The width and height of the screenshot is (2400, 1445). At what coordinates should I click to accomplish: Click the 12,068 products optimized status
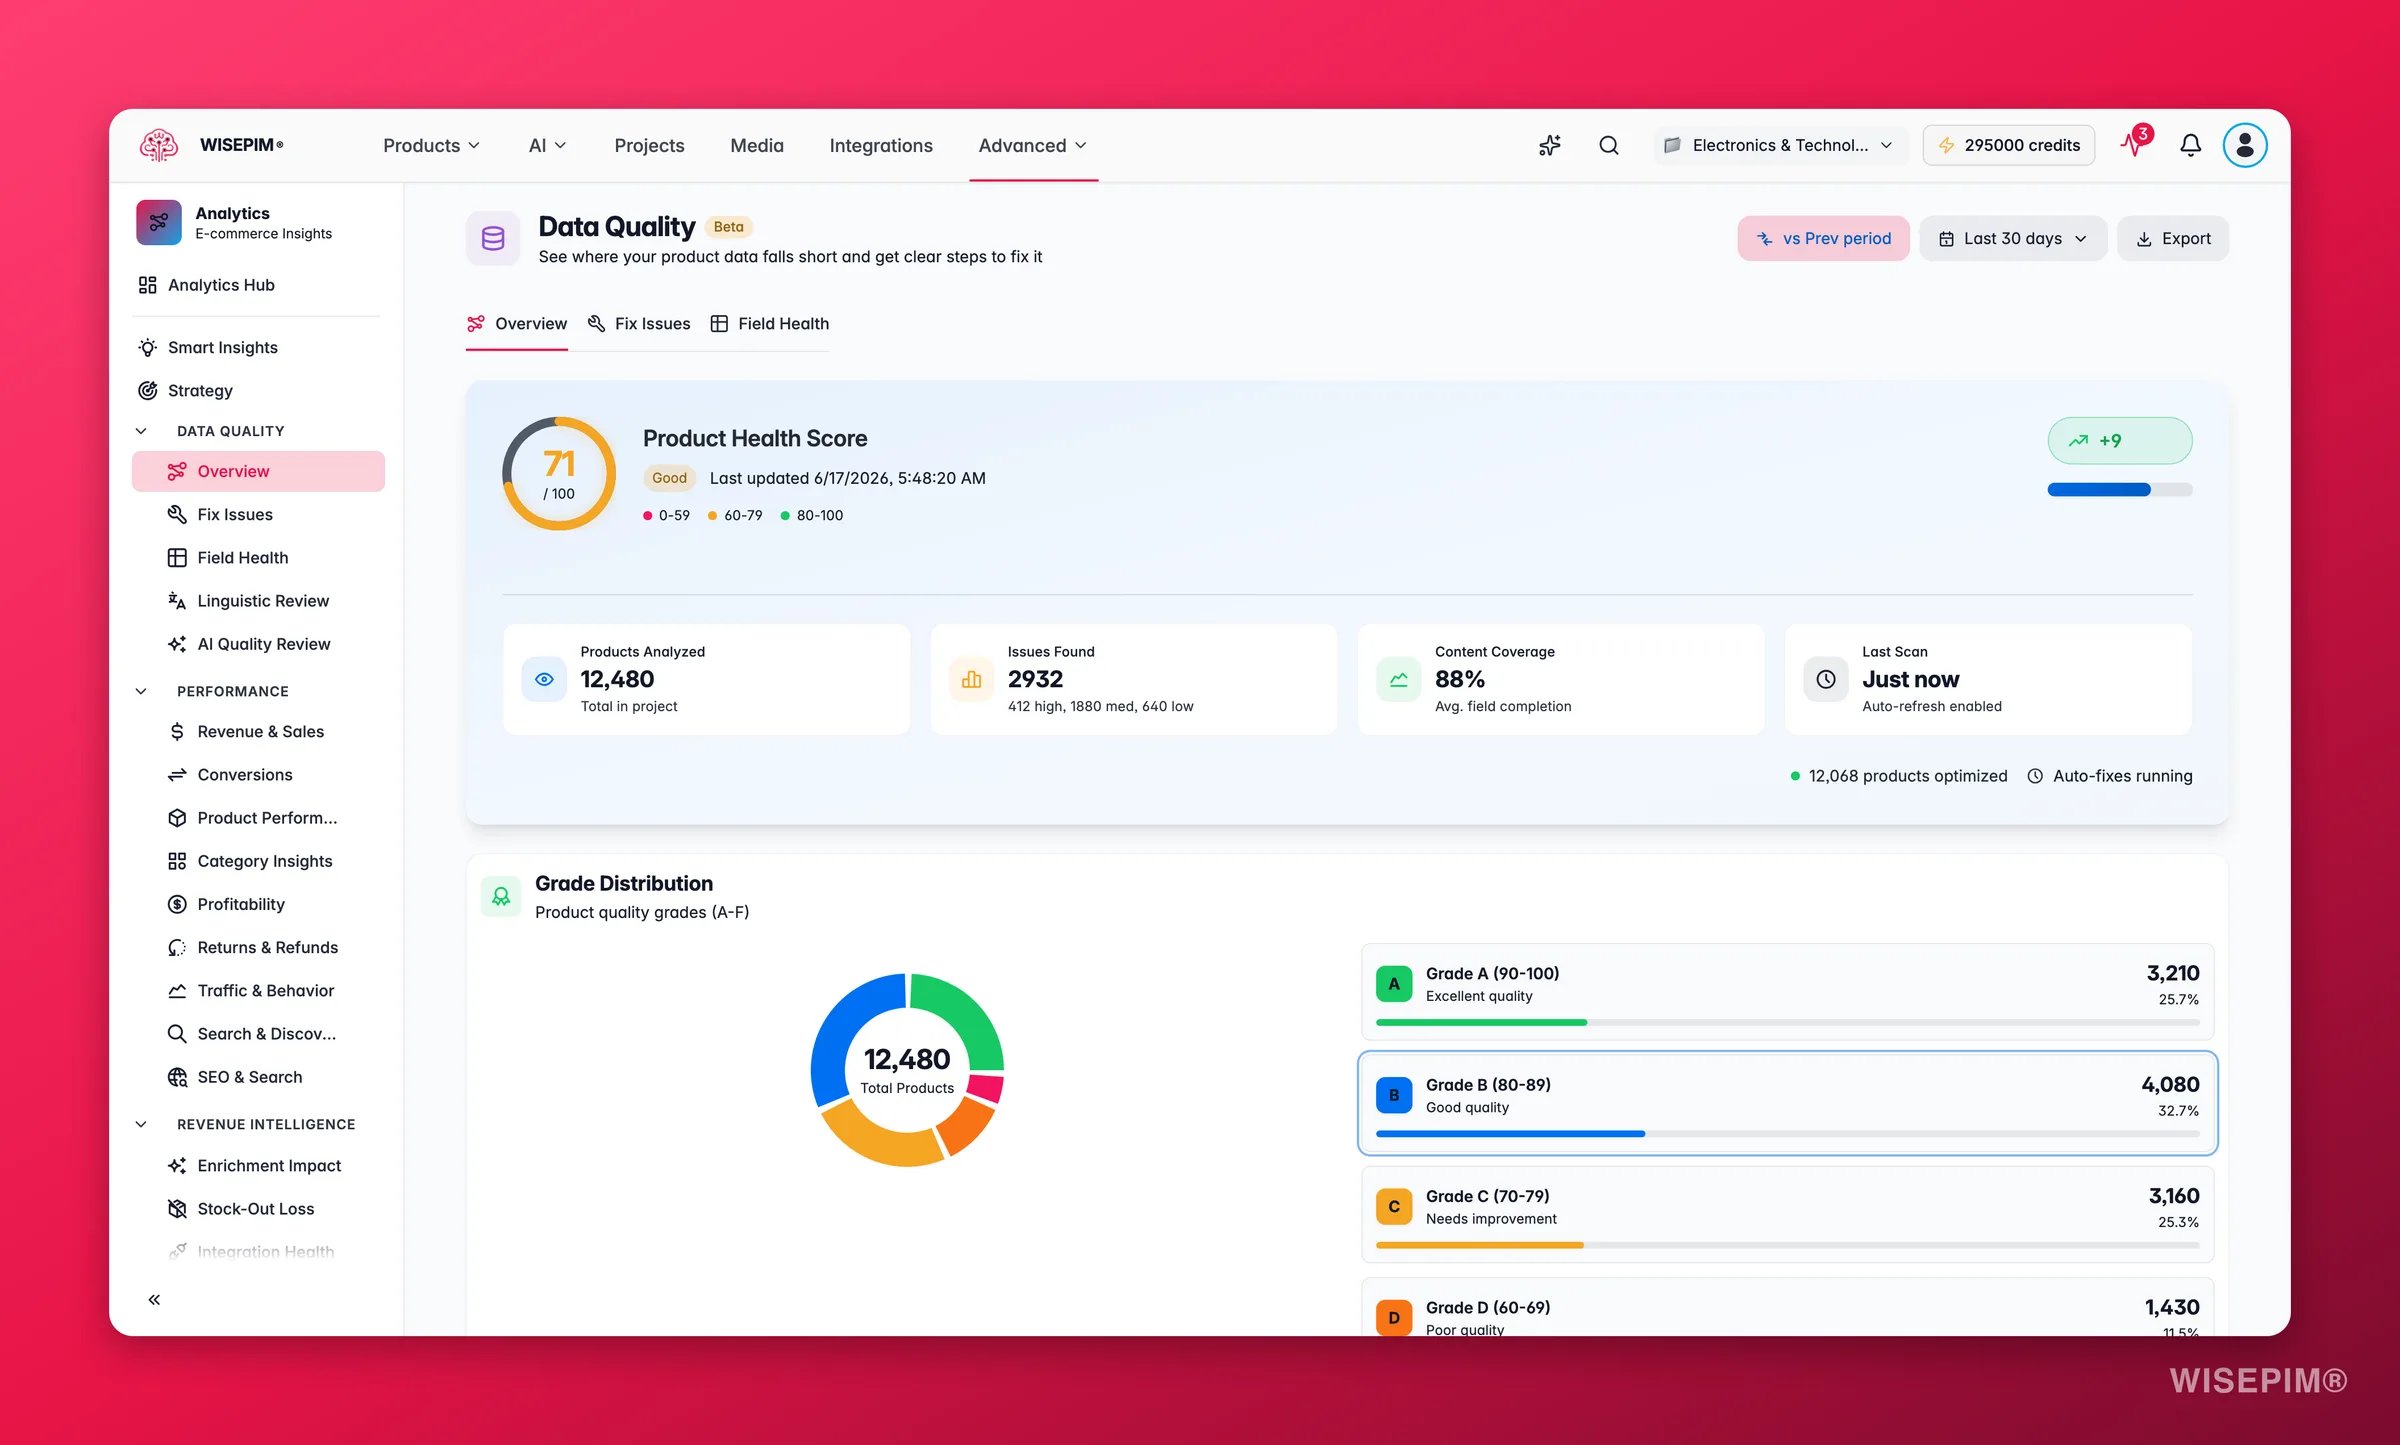point(1898,776)
